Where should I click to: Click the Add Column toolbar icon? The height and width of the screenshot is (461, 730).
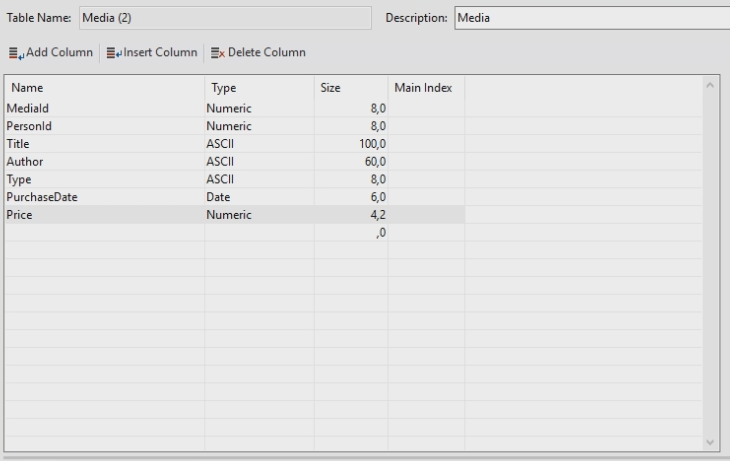click(16, 52)
